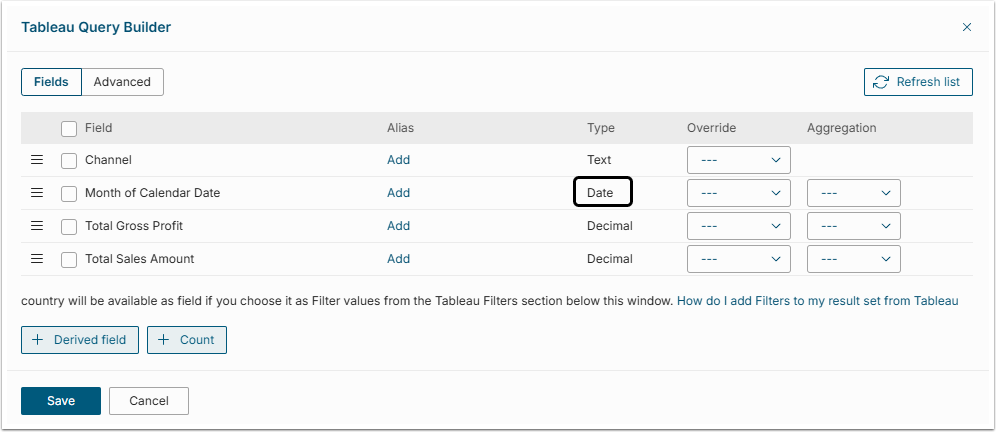Check the Month of Calendar Date checkbox
Image resolution: width=996 pixels, height=432 pixels.
coord(69,193)
